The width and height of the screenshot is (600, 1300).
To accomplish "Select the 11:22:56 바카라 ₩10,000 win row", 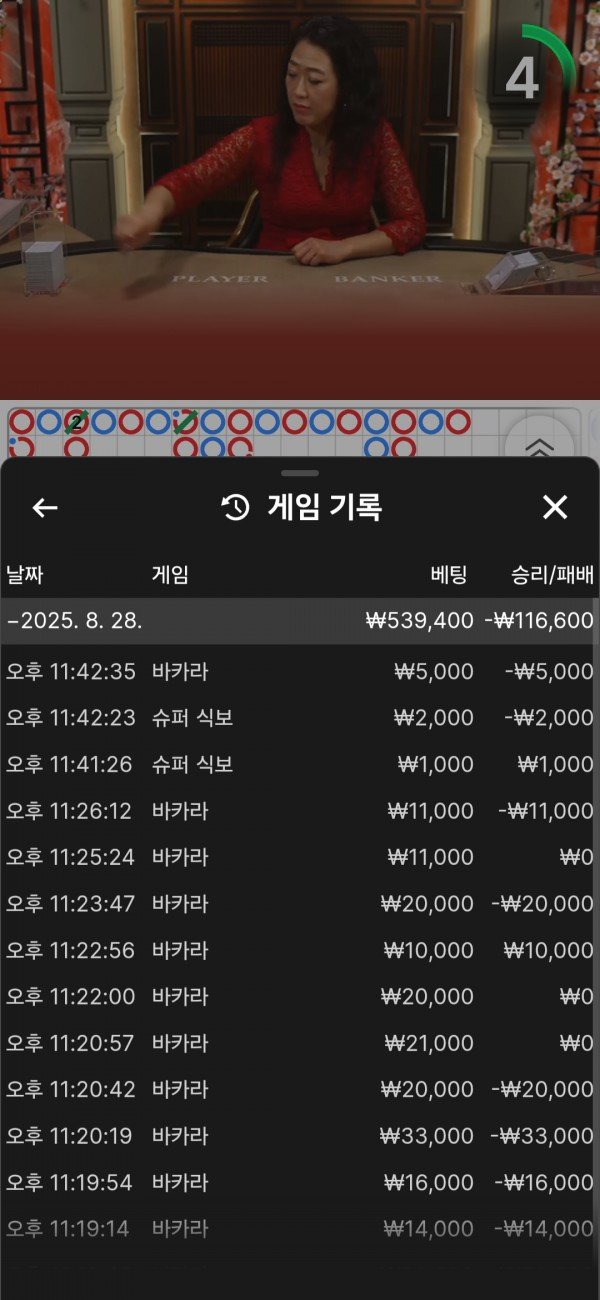I will pos(300,950).
